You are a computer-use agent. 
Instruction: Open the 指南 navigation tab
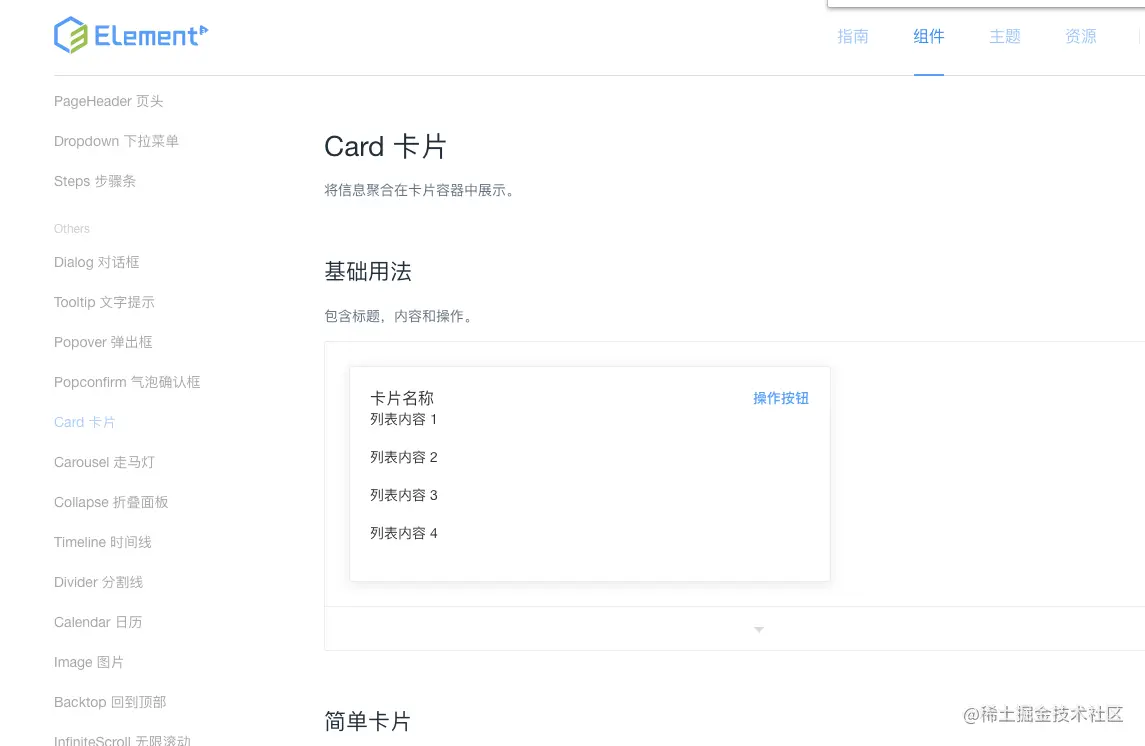853,36
